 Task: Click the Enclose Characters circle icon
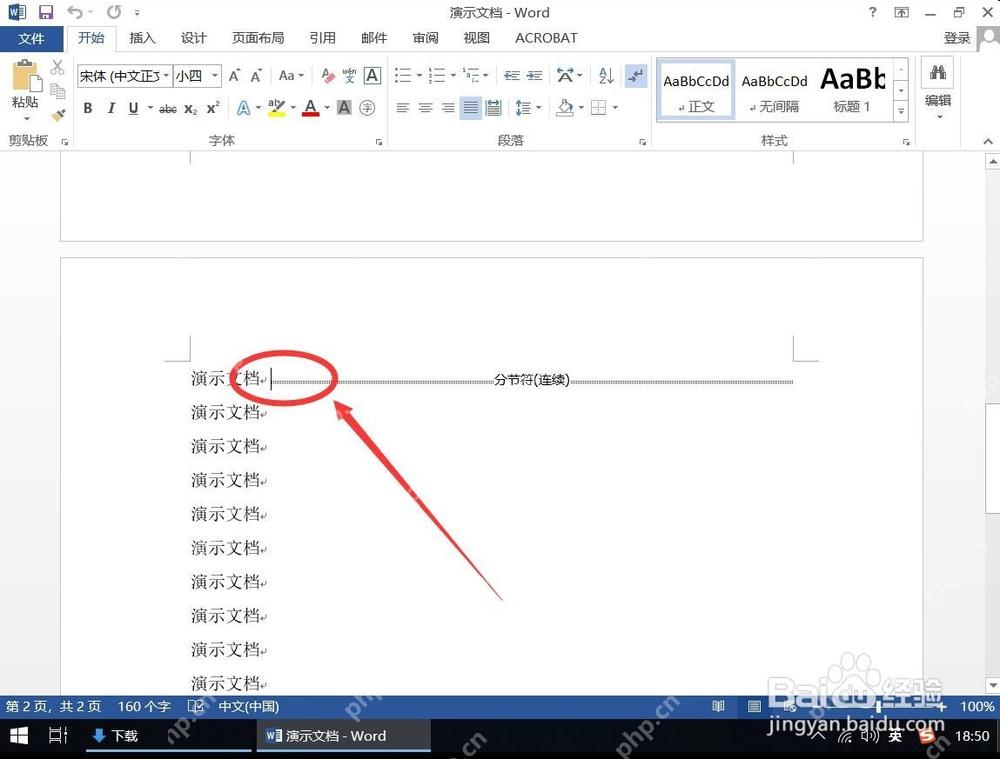[367, 108]
